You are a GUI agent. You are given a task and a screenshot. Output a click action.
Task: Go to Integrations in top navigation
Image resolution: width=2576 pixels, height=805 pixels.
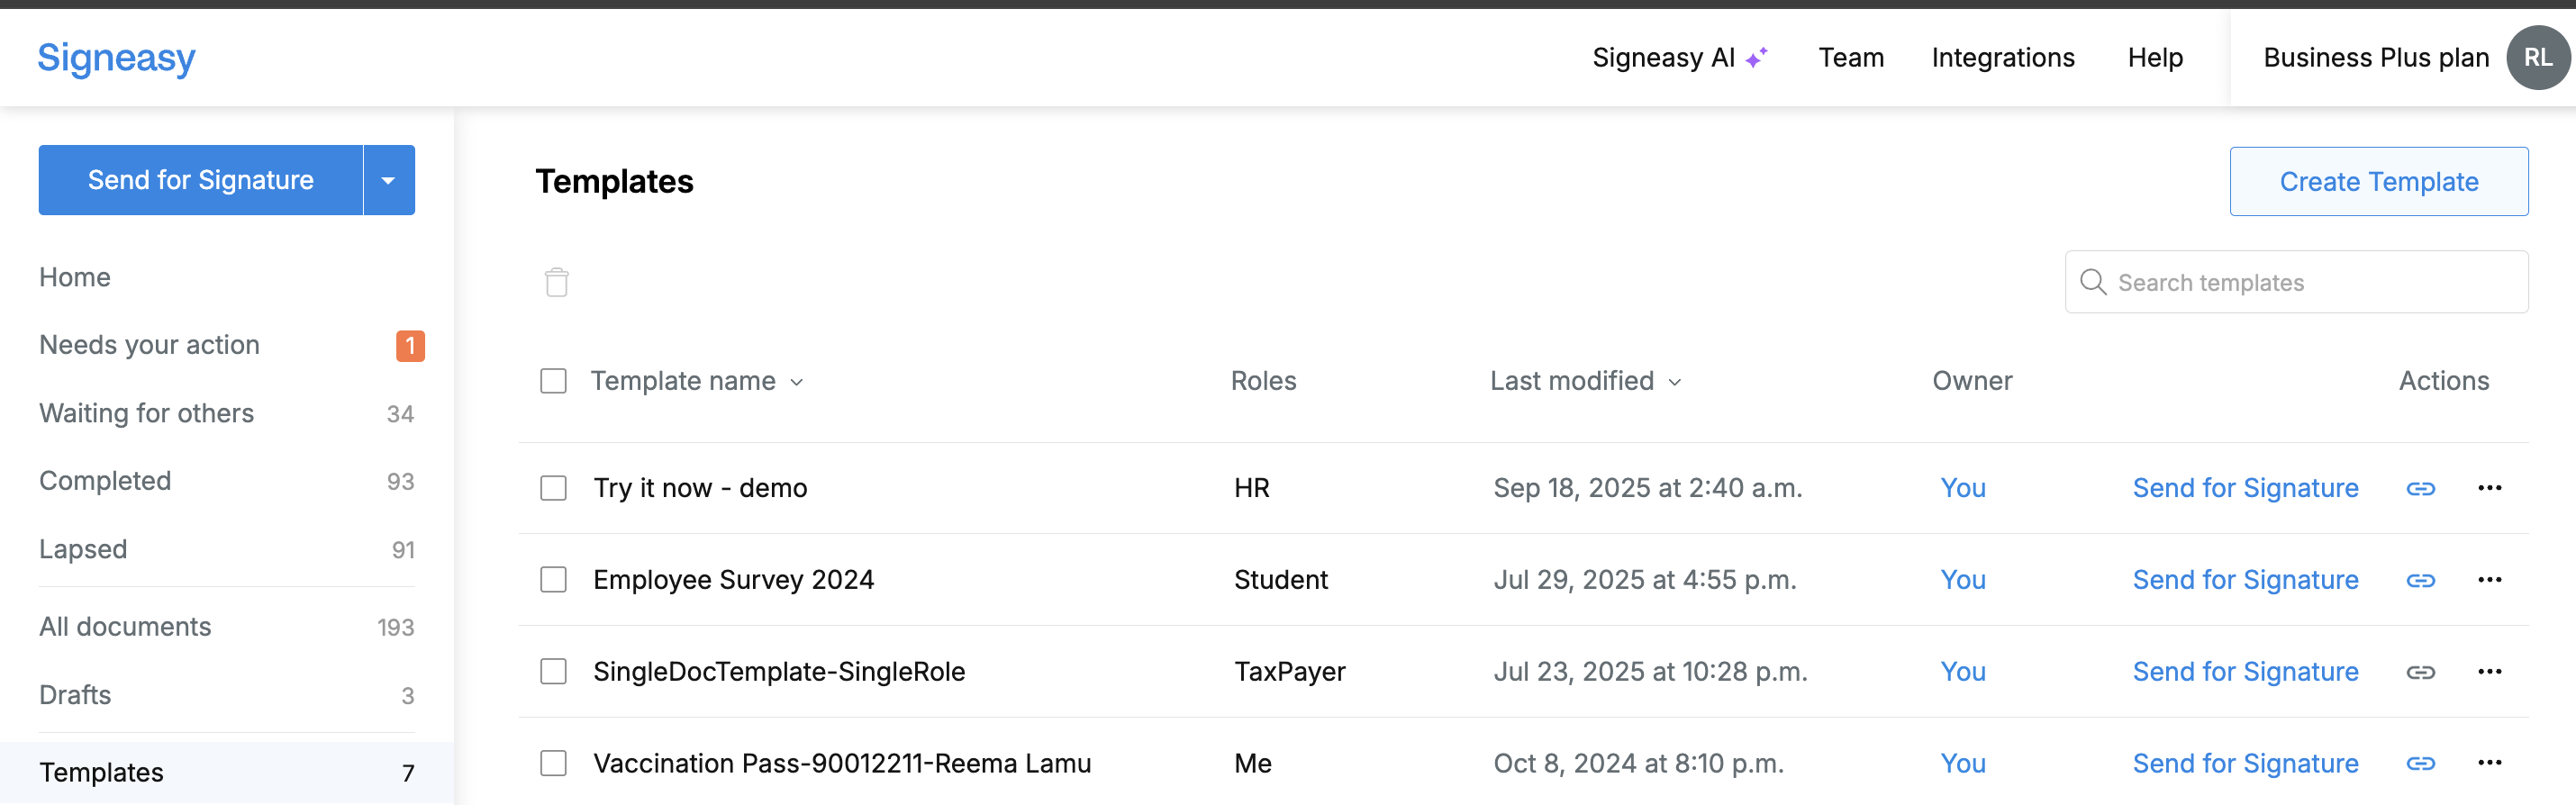click(x=2002, y=58)
